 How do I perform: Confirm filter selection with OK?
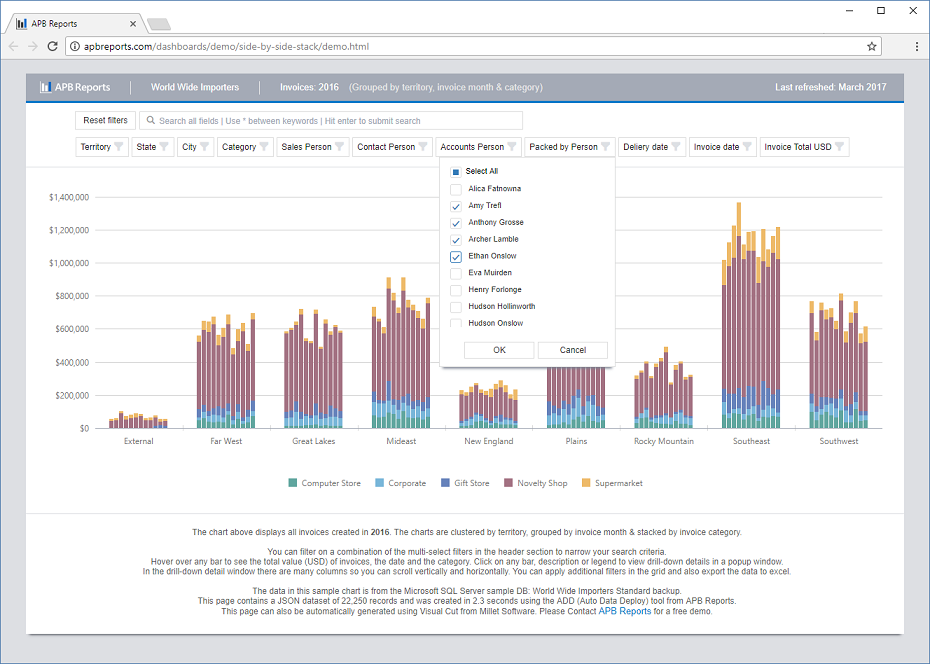pos(499,350)
